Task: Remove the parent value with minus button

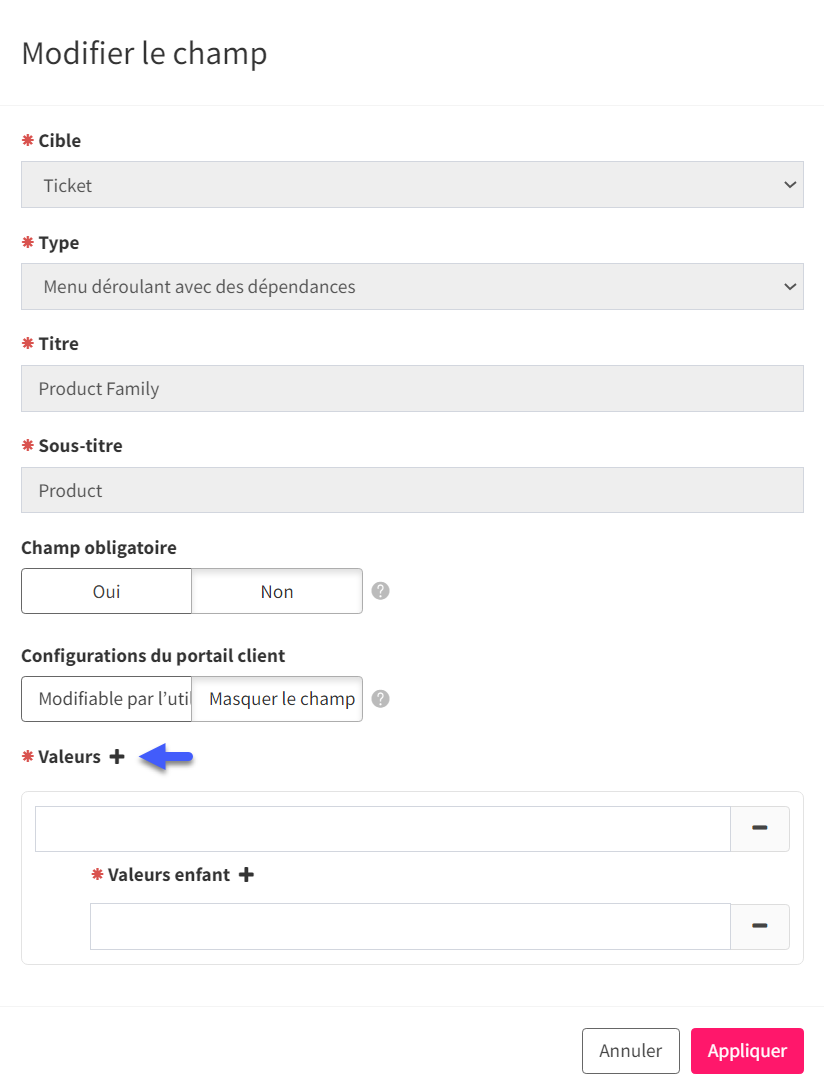Action: [x=759, y=828]
